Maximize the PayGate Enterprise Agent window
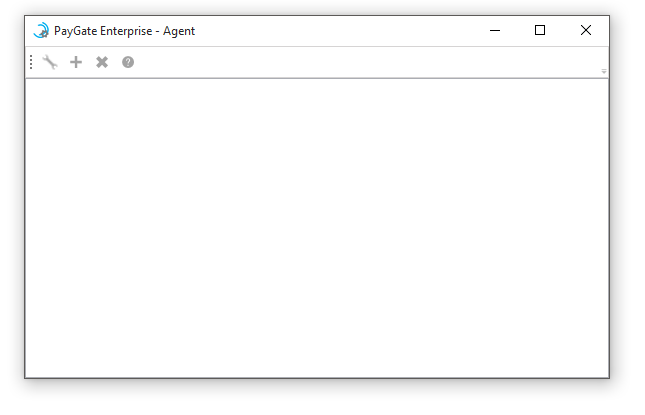Viewport: 645px width, 415px height. (540, 30)
